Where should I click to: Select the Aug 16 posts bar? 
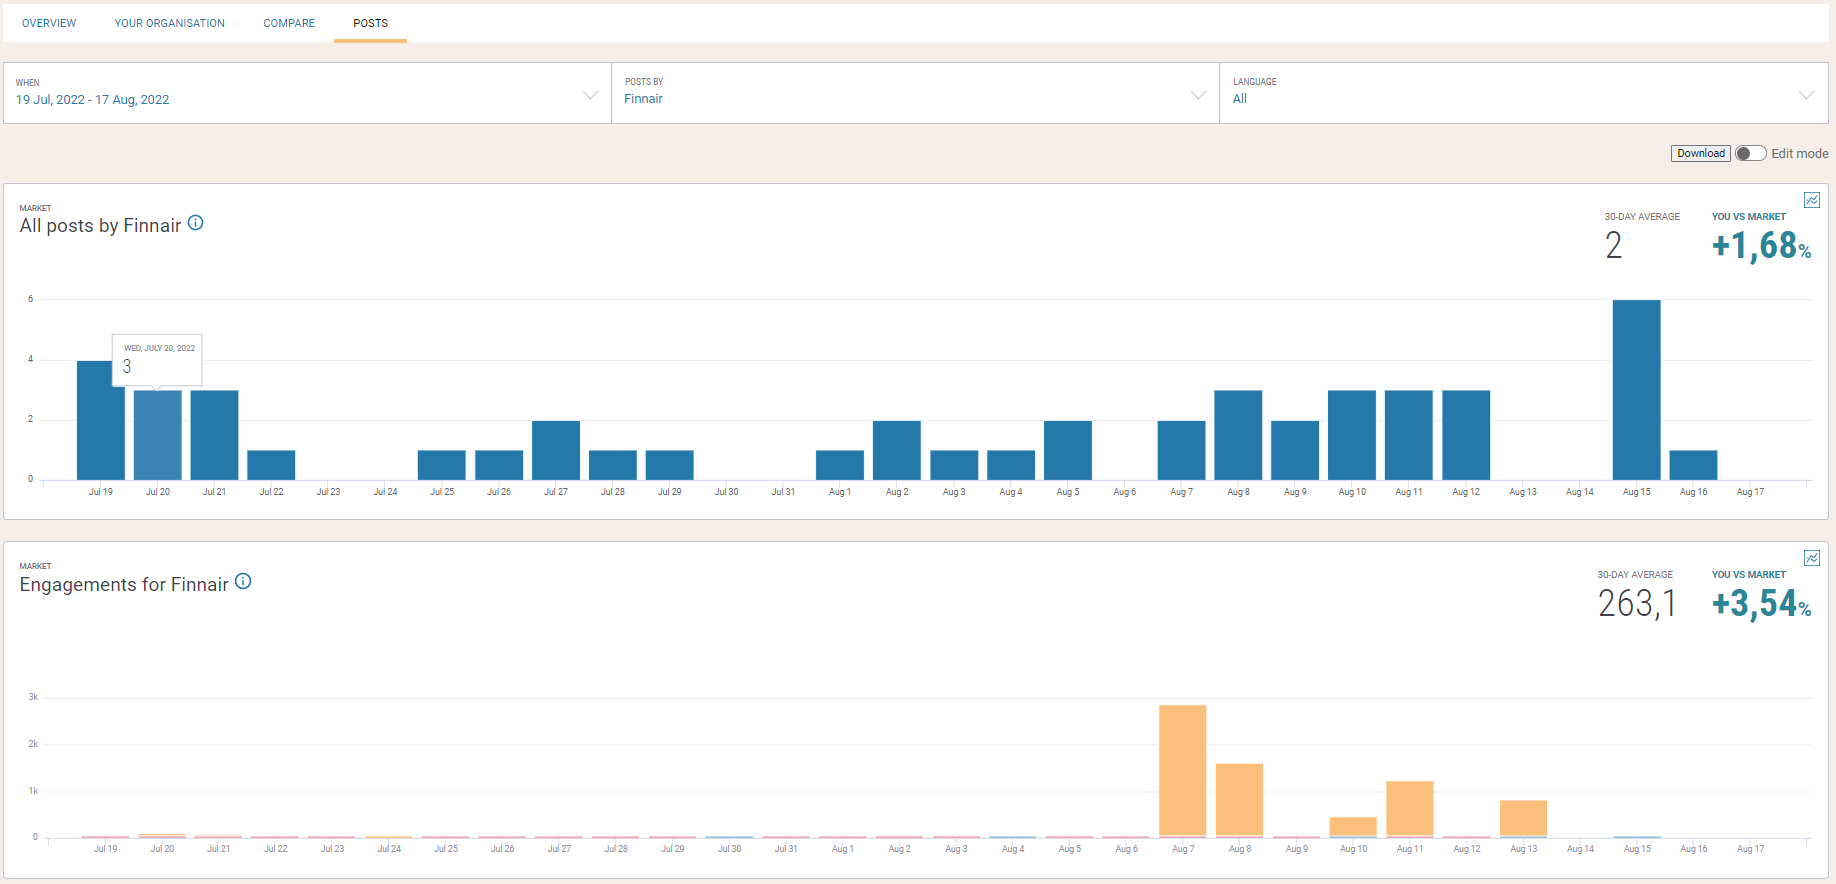pyautogui.click(x=1693, y=465)
